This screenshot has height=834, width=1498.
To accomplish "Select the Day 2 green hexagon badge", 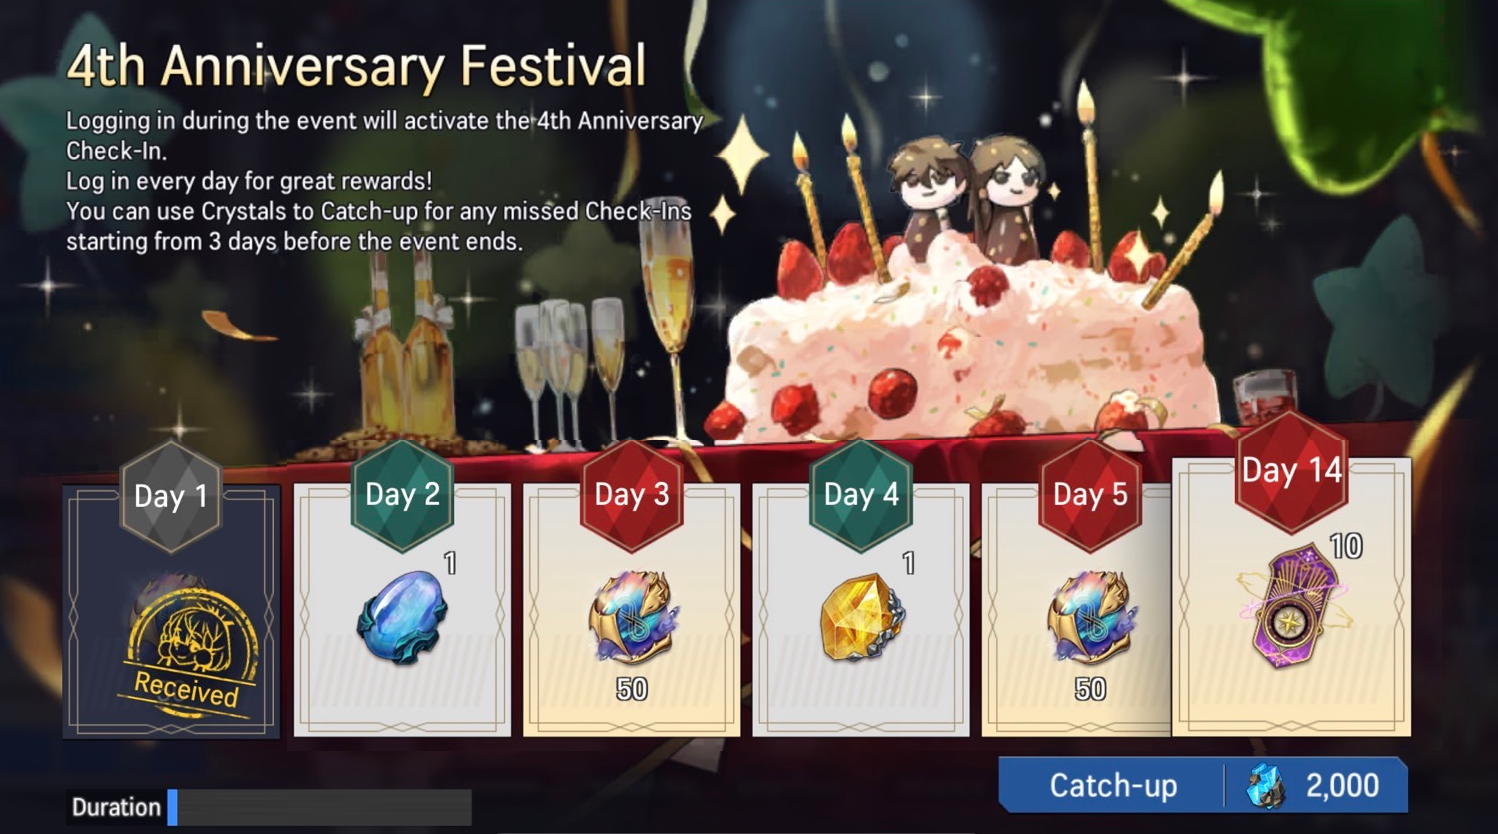I will point(402,495).
